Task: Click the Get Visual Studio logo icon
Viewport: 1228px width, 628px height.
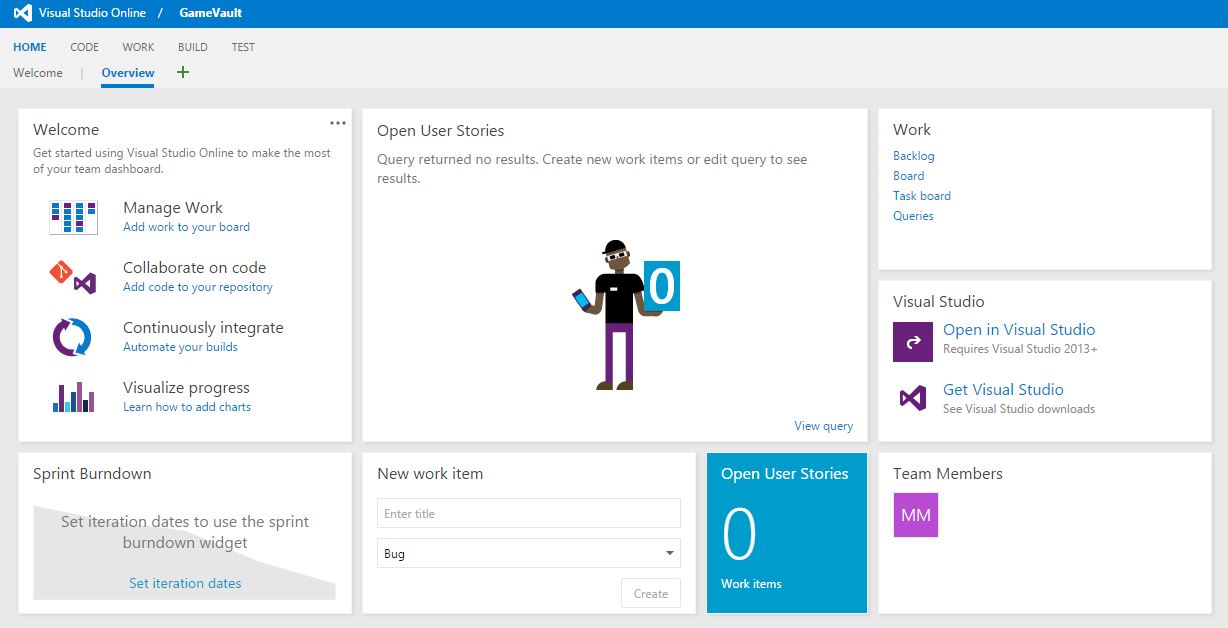Action: tap(912, 398)
